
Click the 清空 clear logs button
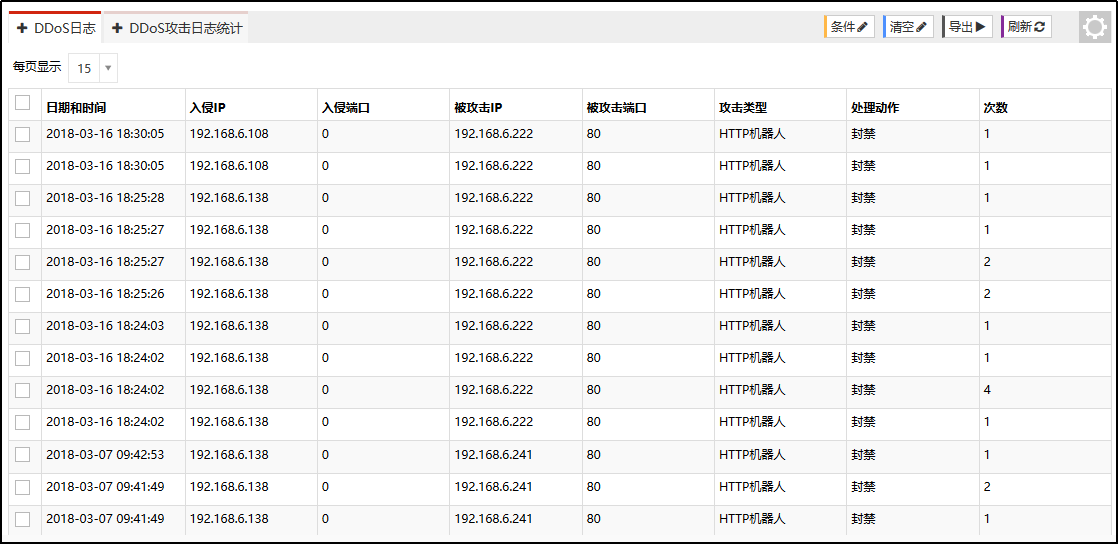[x=908, y=27]
